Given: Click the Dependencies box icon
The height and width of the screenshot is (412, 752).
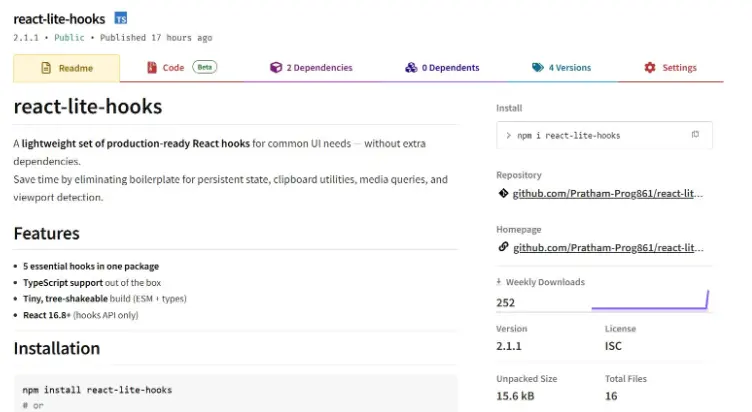Looking at the screenshot, I should click(x=276, y=68).
